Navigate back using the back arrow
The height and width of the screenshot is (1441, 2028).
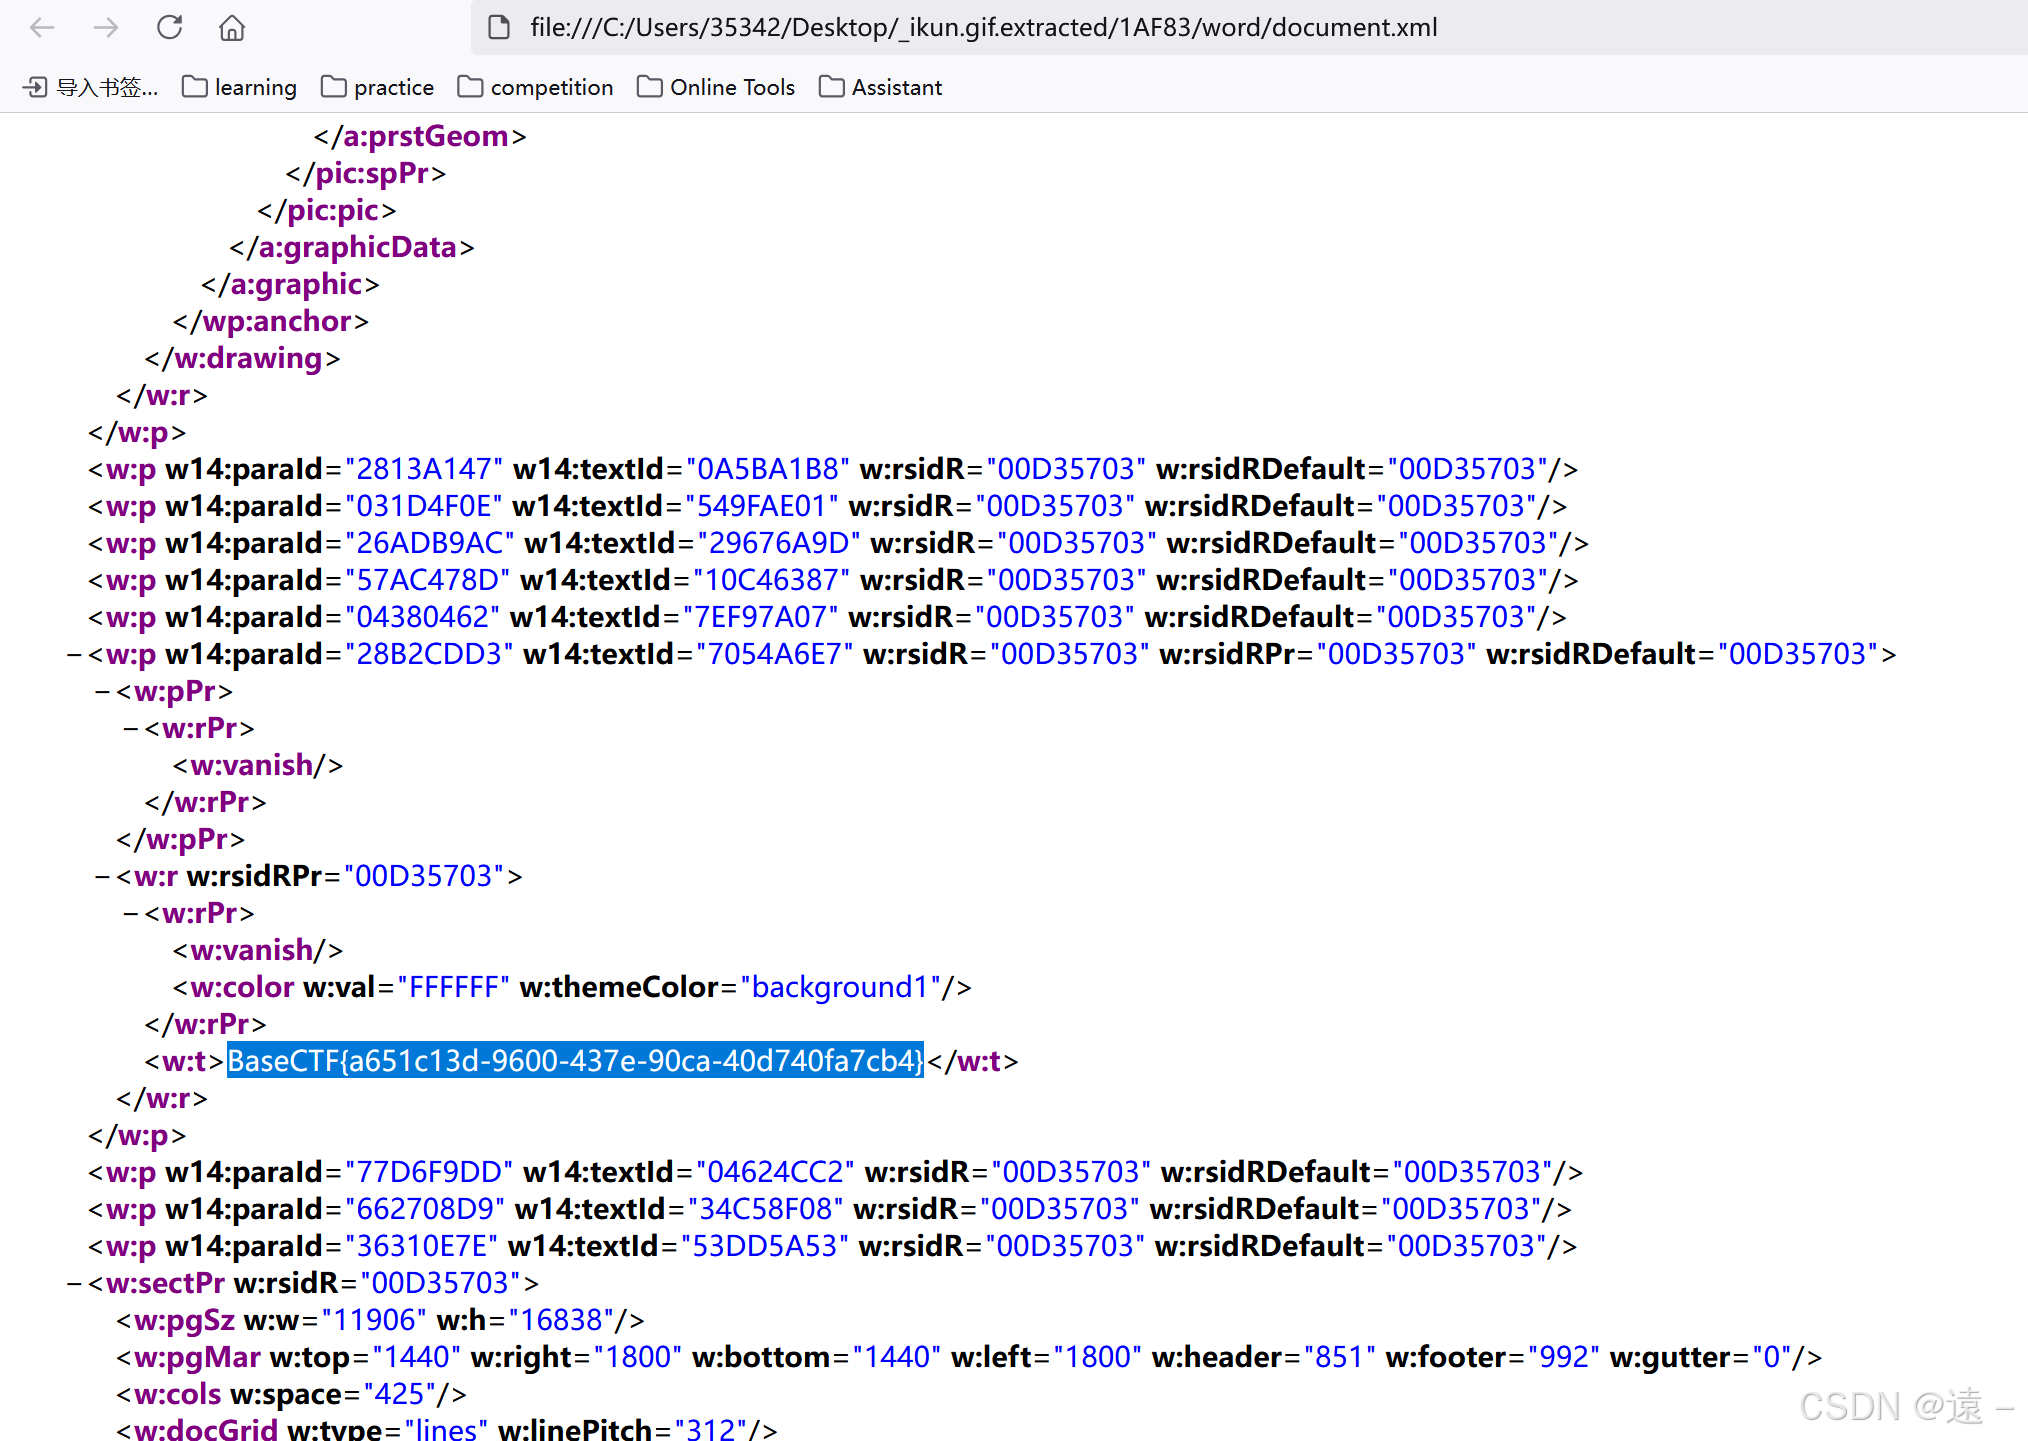(42, 28)
